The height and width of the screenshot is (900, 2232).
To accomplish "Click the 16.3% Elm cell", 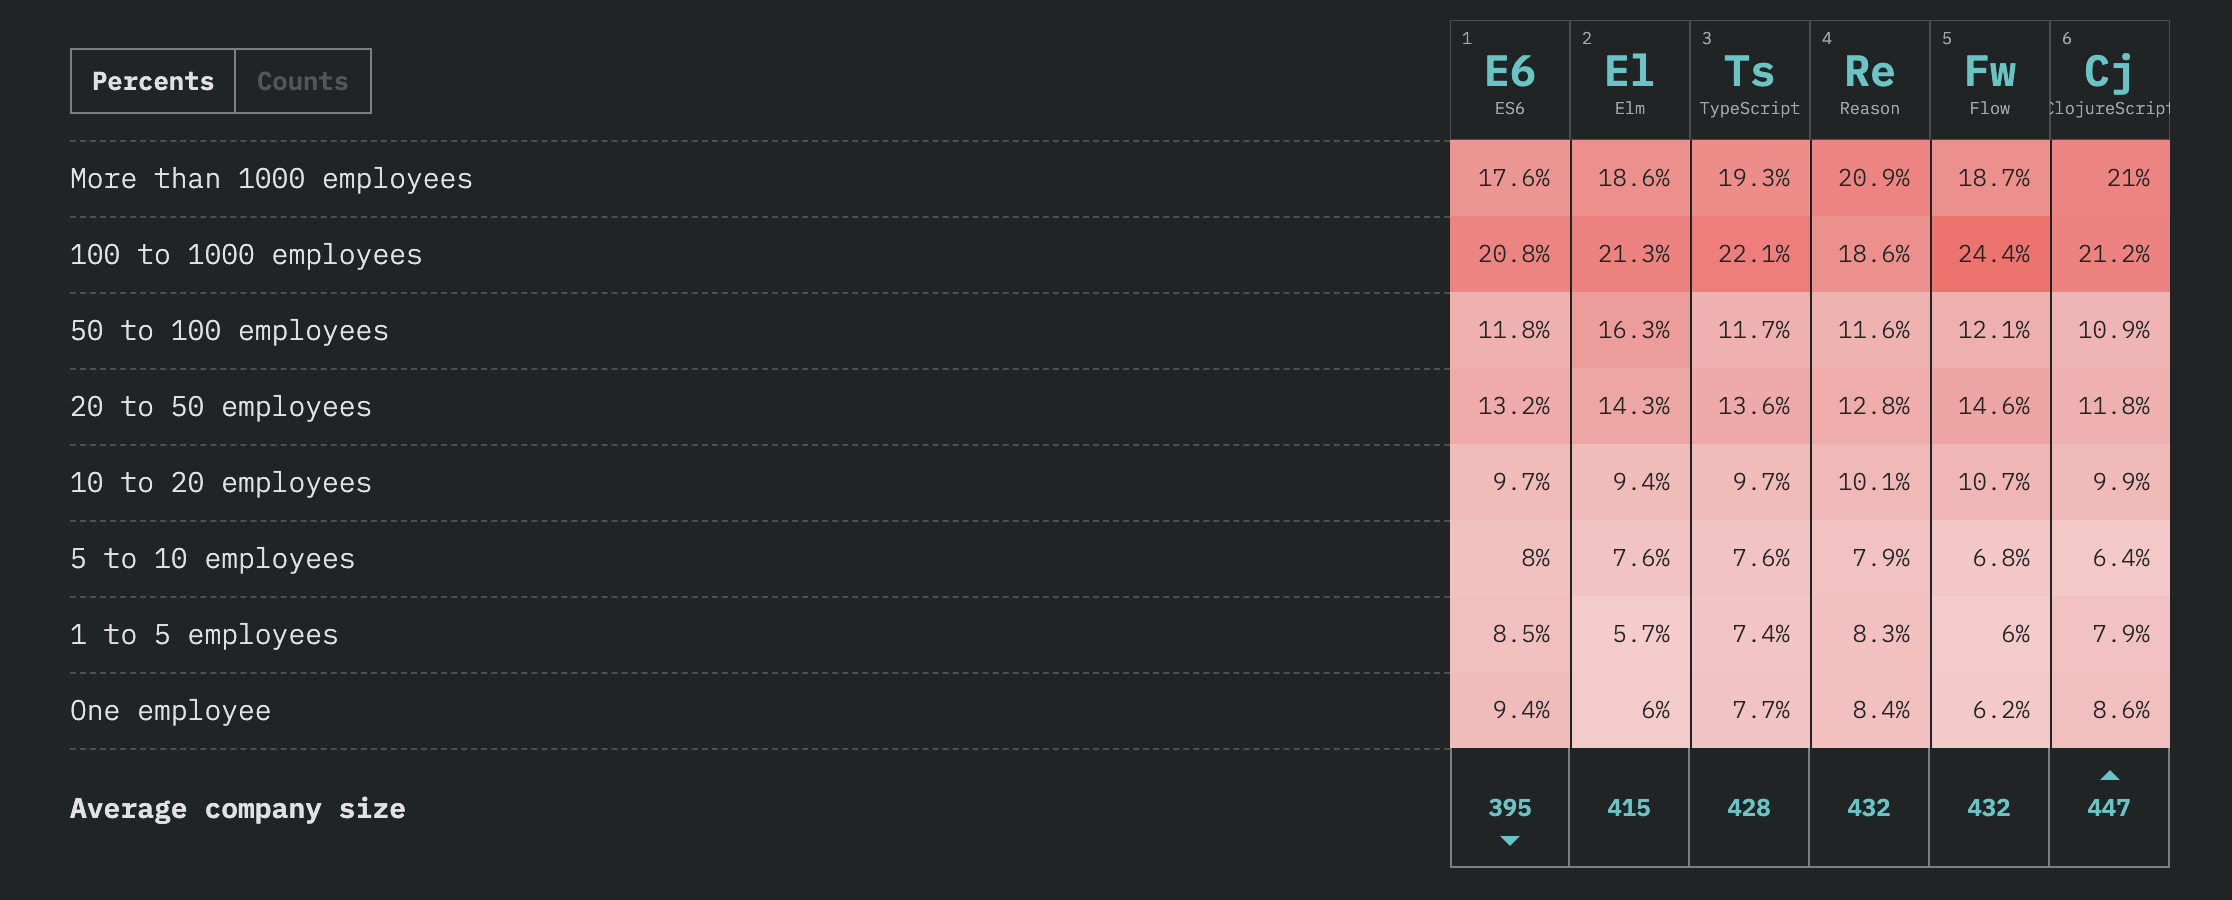I will pyautogui.click(x=1631, y=330).
